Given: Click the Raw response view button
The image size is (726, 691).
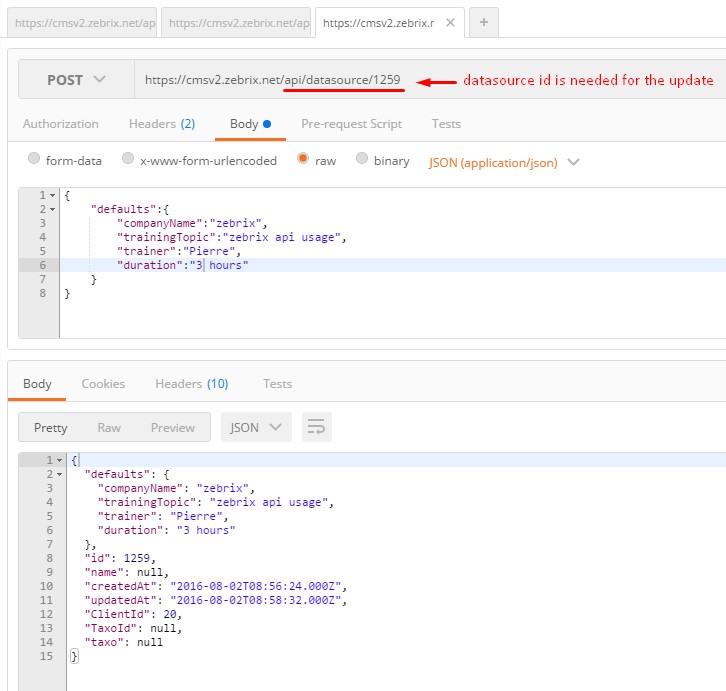Looking at the screenshot, I should click(109, 427).
